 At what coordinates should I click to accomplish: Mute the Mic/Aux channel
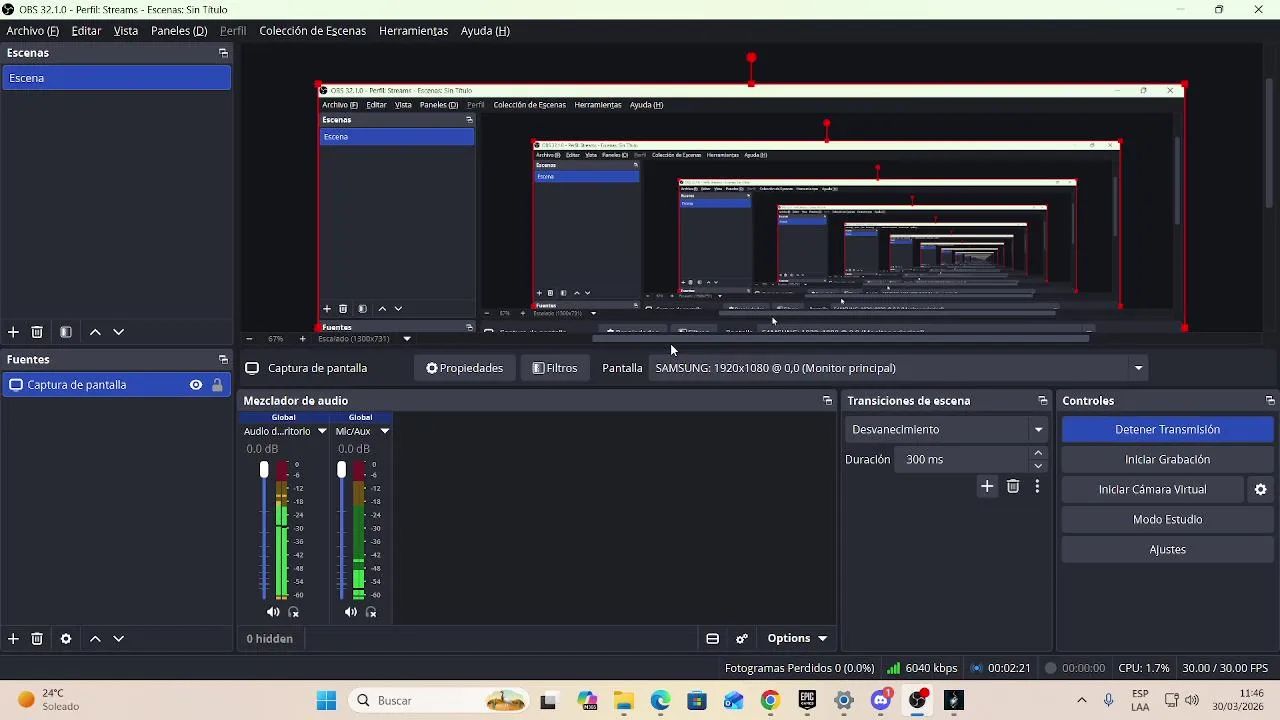[x=350, y=612]
